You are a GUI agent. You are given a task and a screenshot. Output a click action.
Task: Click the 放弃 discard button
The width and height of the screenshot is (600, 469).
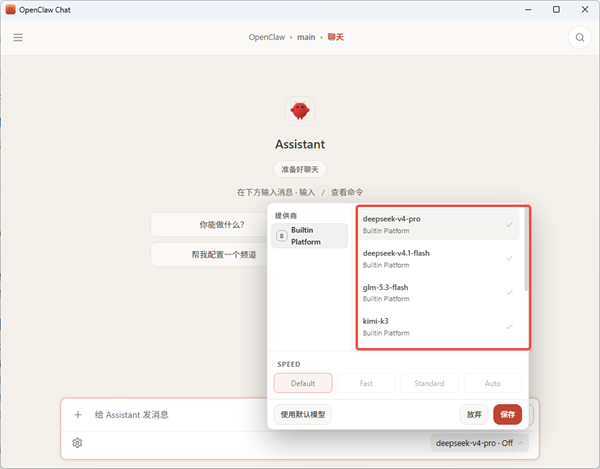[x=474, y=414]
